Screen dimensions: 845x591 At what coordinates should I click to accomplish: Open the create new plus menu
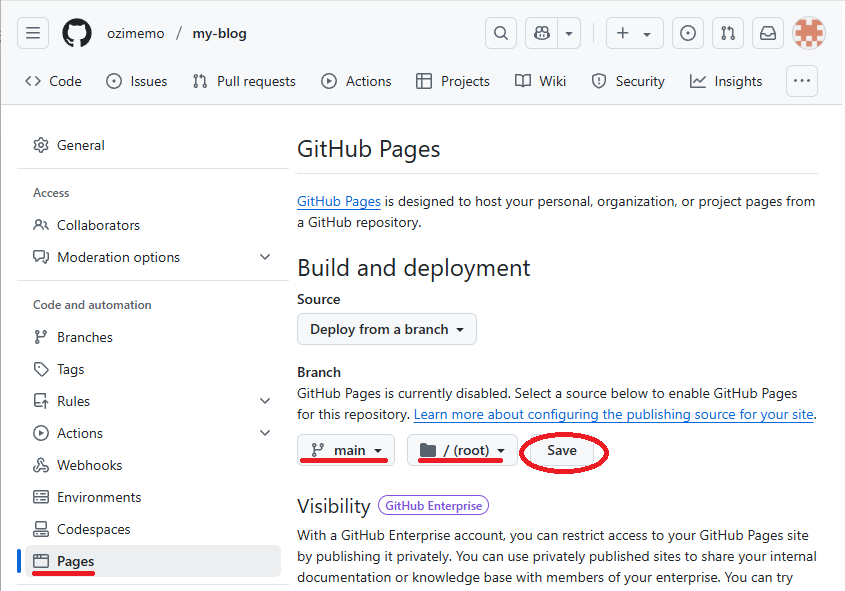pos(634,33)
